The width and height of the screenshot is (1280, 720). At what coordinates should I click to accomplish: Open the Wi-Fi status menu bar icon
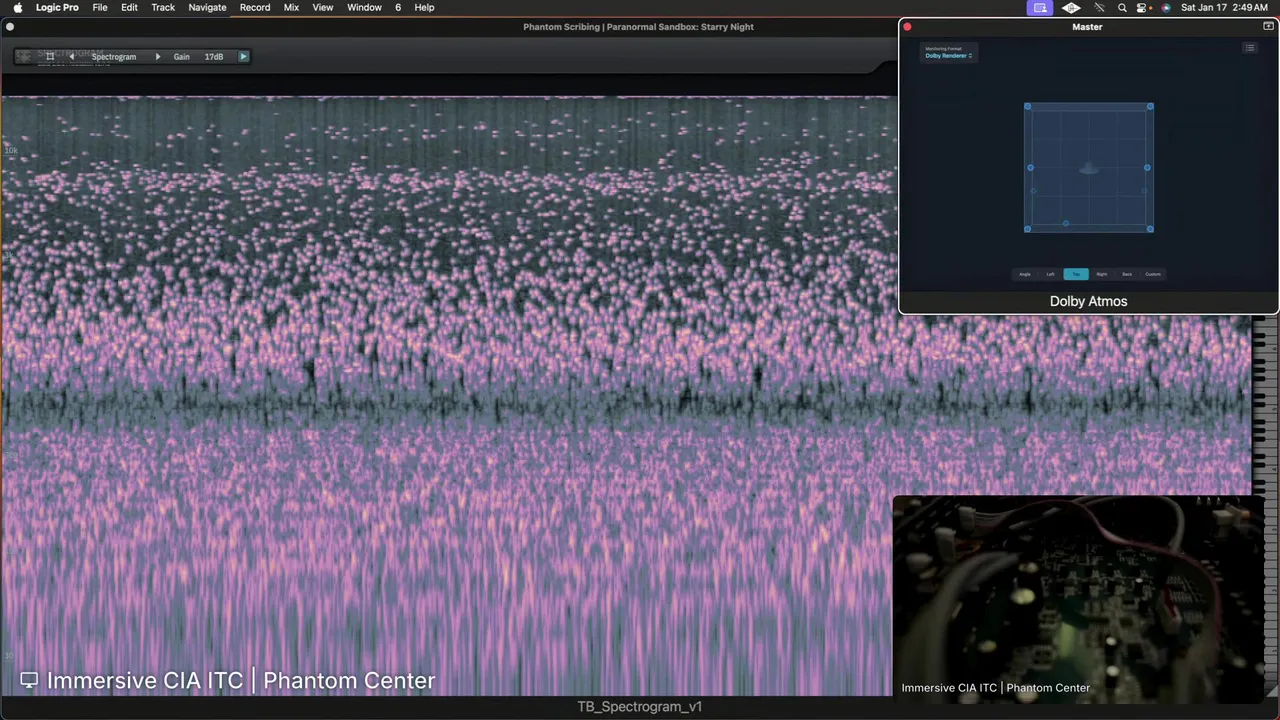point(1099,7)
